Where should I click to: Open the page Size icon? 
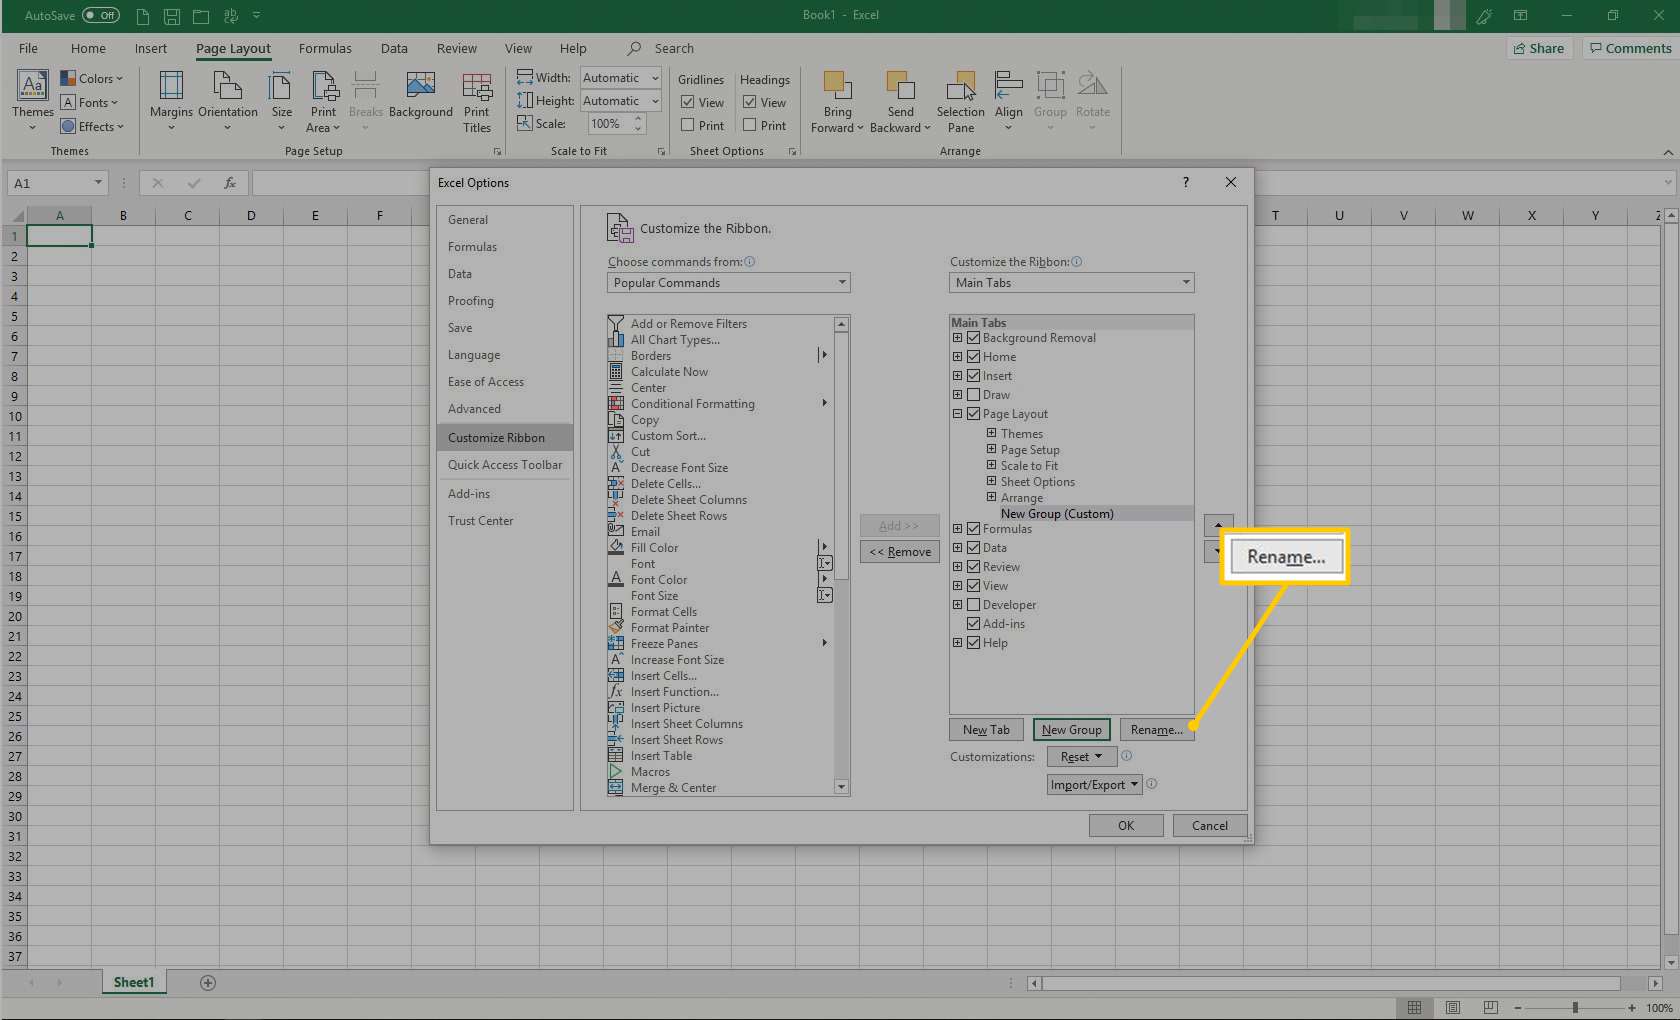(281, 87)
